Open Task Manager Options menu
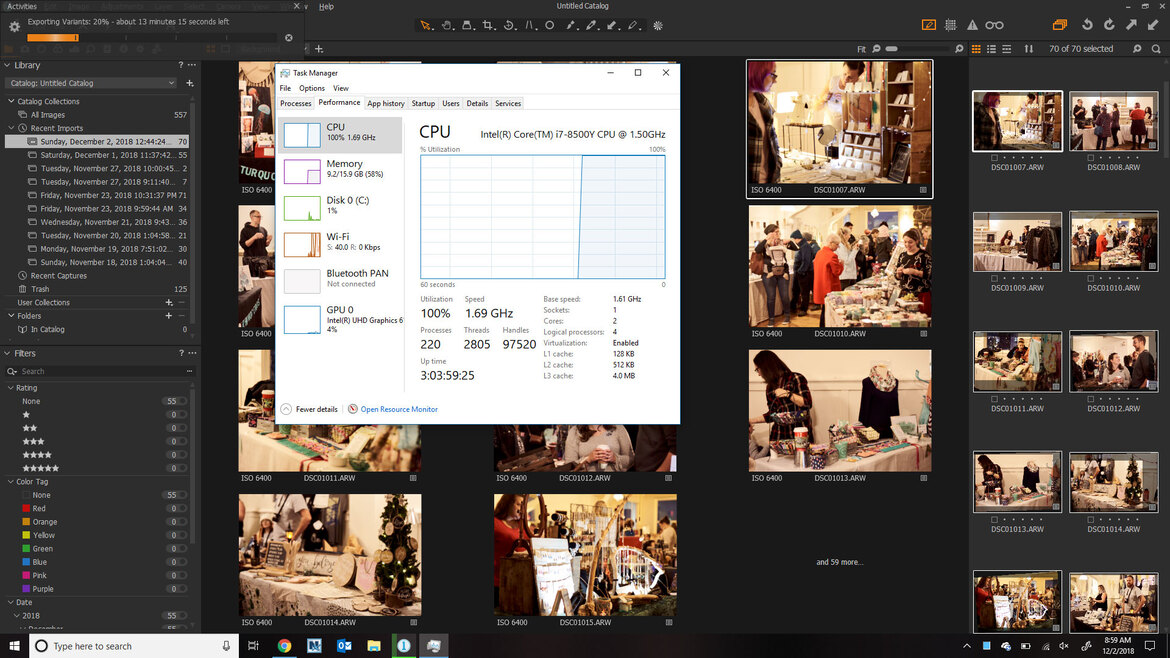 pos(312,88)
